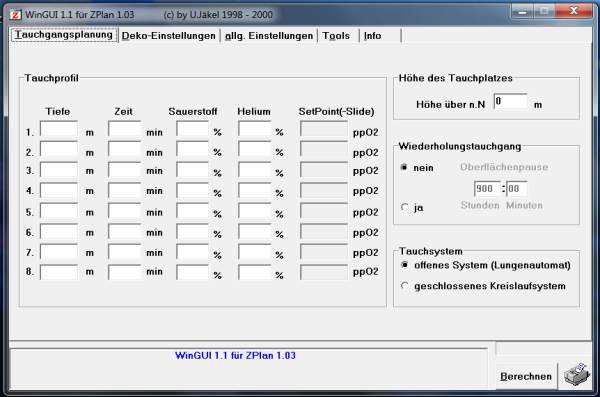The image size is (600, 397).
Task: Click the row 8 Tiefe field
Action: click(x=59, y=272)
